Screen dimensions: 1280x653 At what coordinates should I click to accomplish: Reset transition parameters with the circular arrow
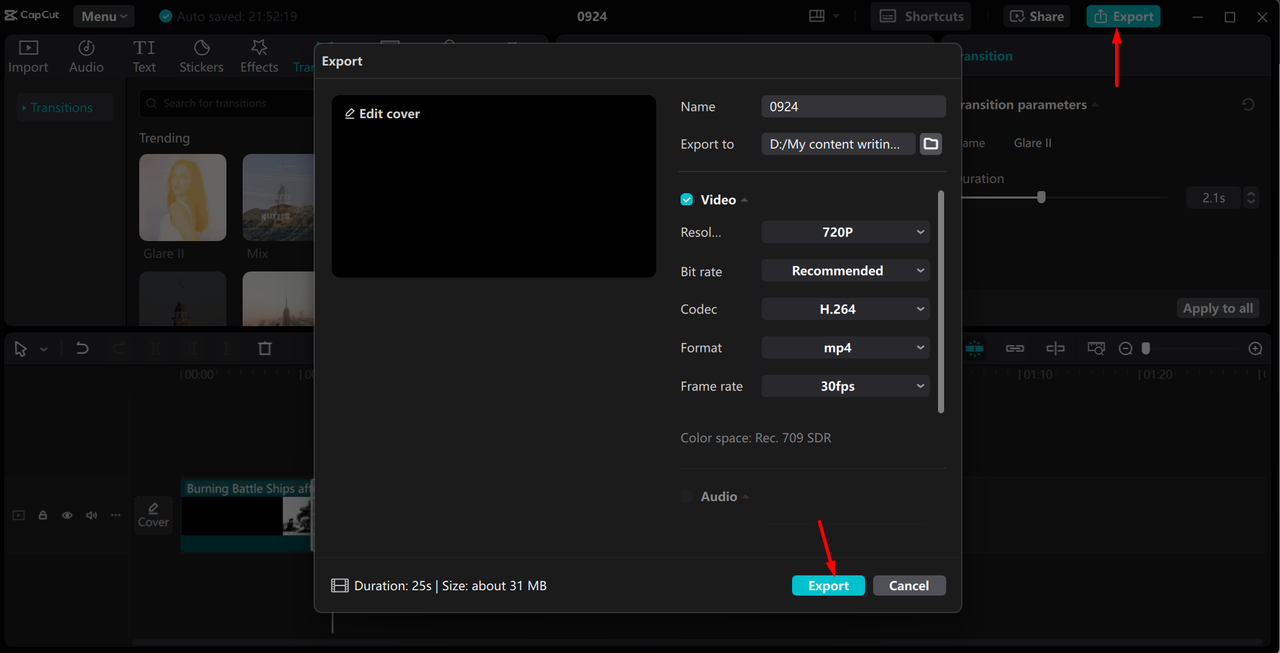pos(1248,105)
